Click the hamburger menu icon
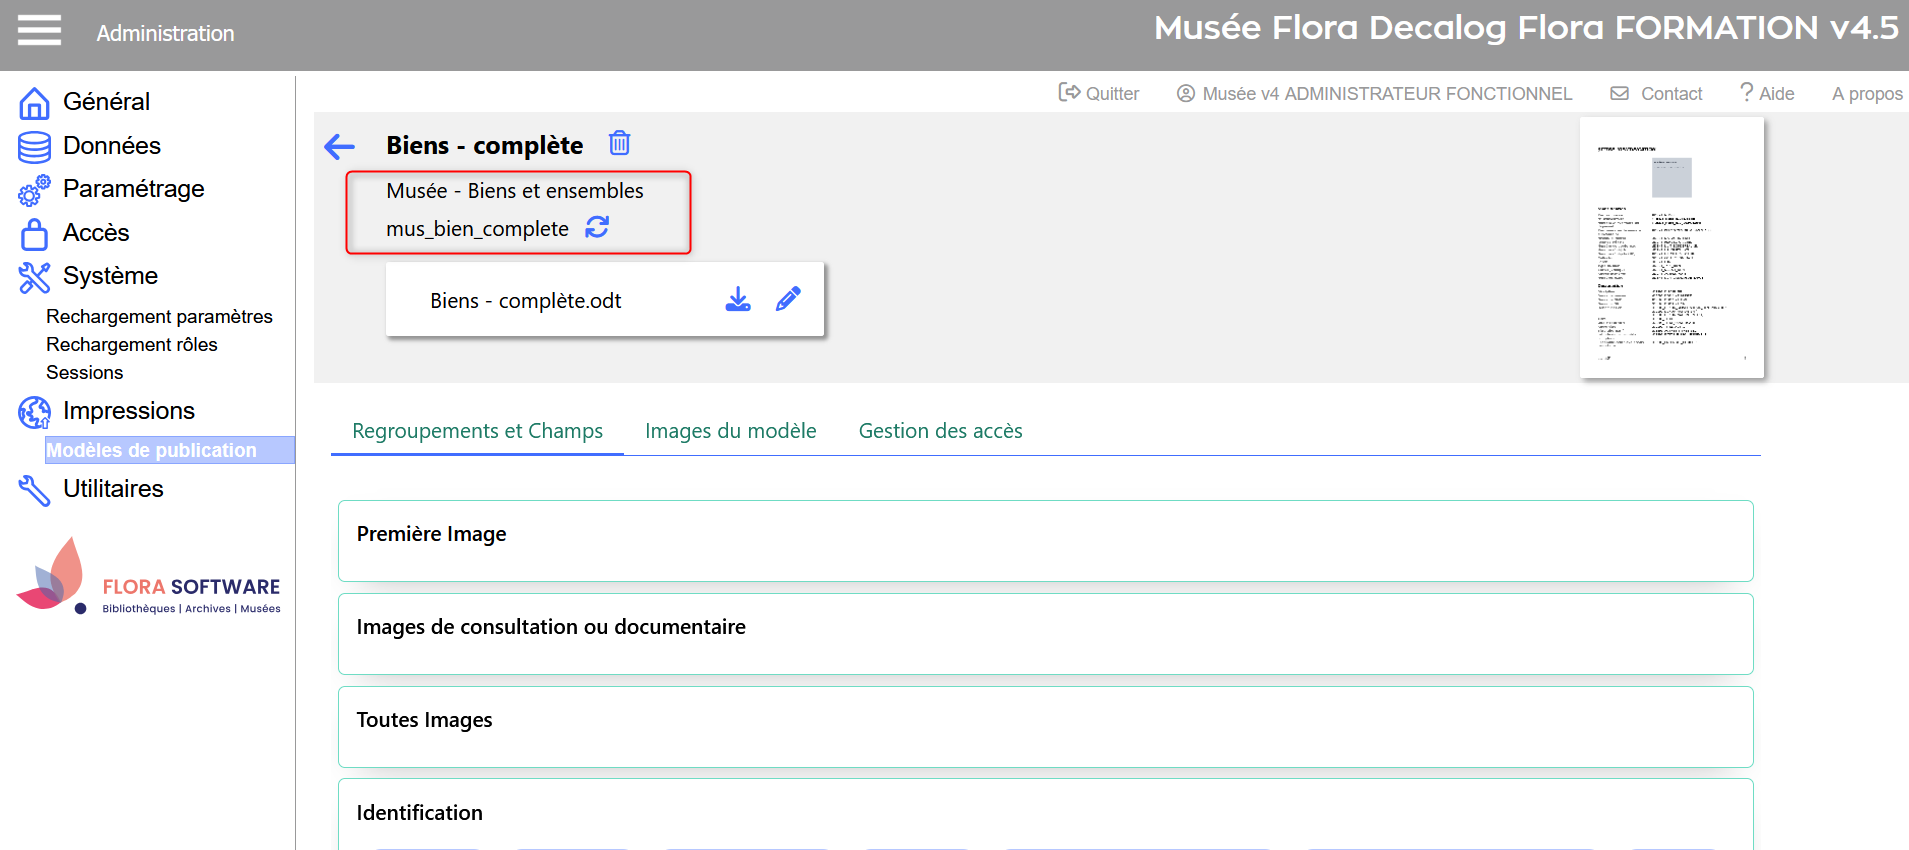 [x=39, y=31]
